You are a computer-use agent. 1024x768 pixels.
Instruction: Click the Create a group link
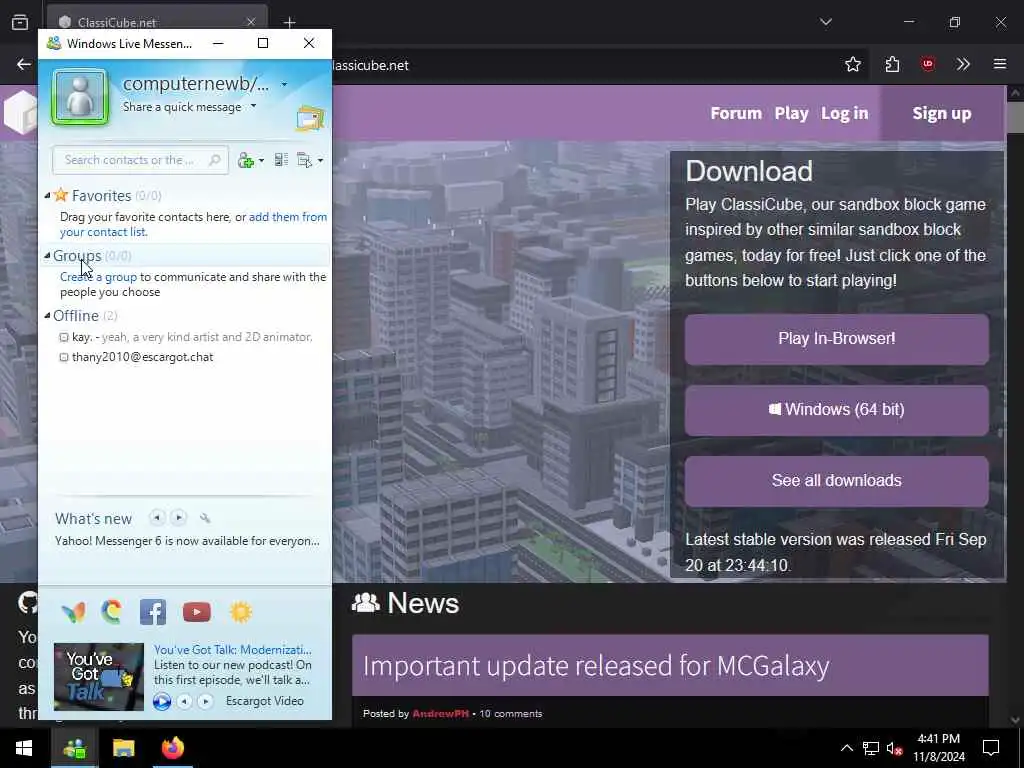click(x=98, y=277)
